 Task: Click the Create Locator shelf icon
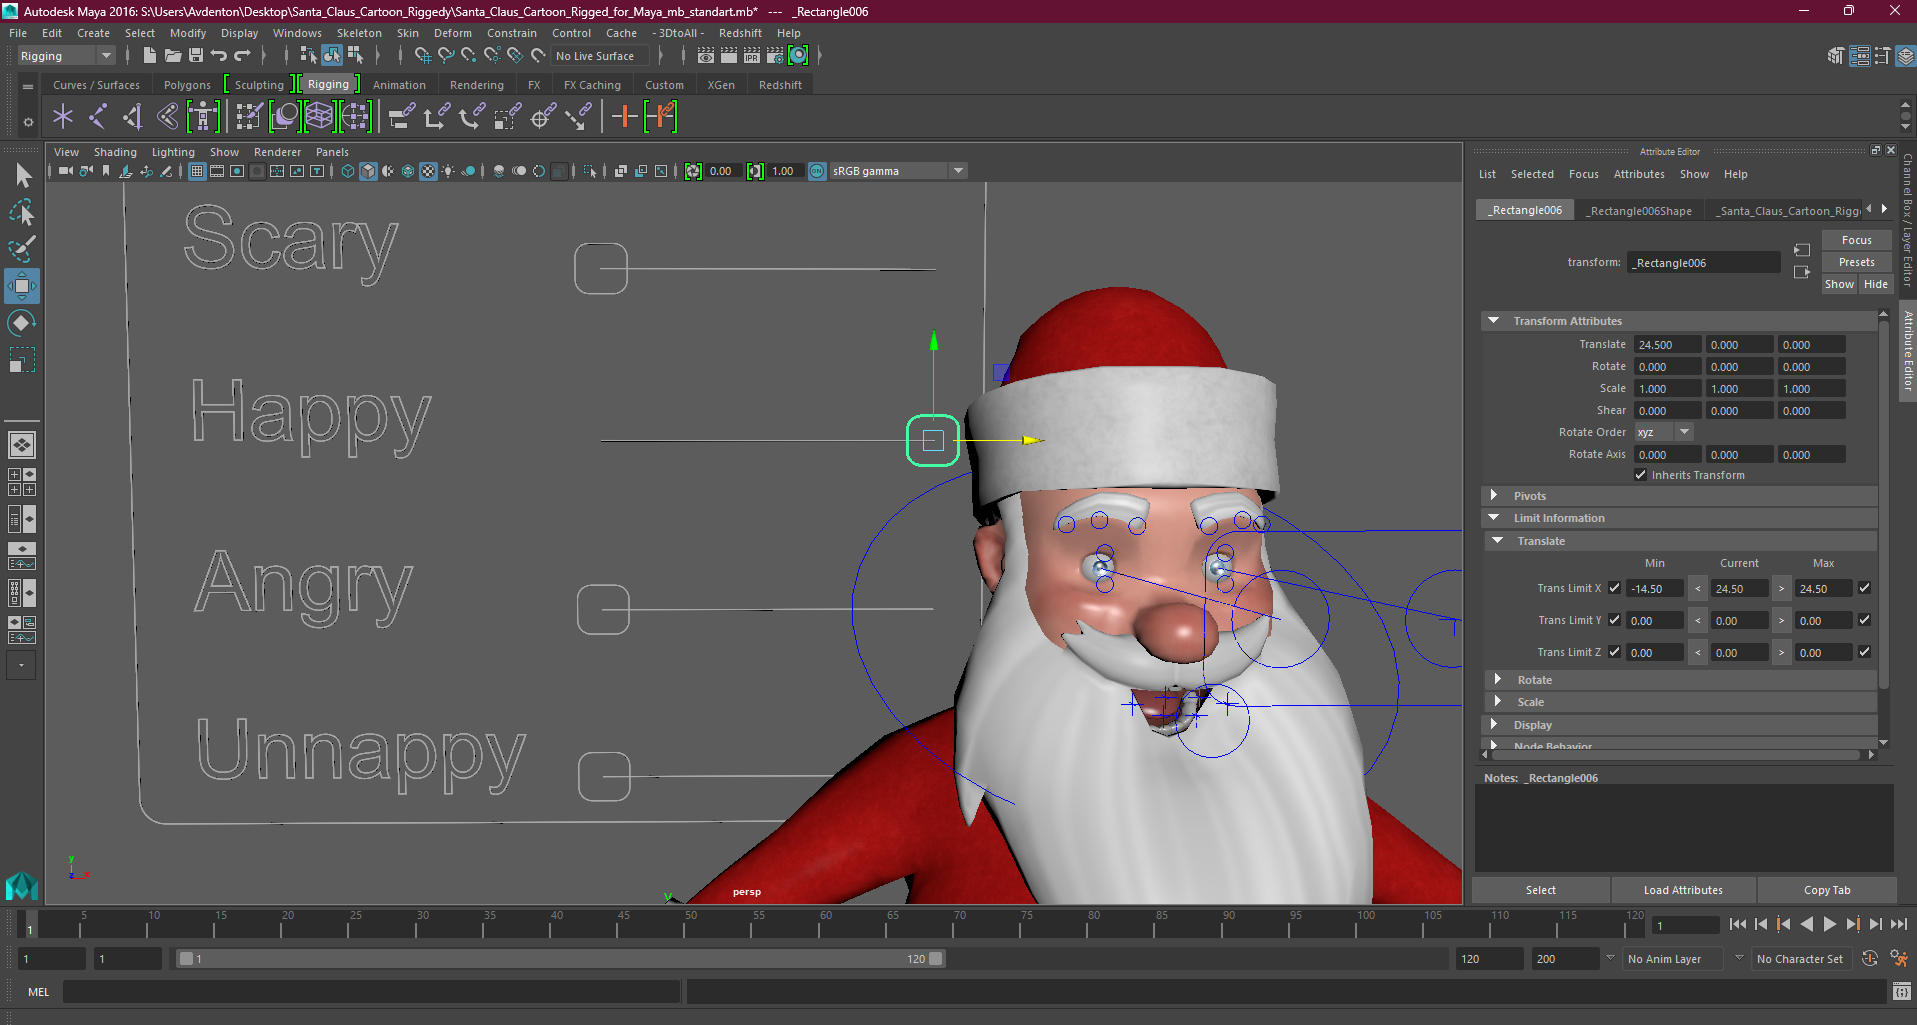pyautogui.click(x=63, y=117)
